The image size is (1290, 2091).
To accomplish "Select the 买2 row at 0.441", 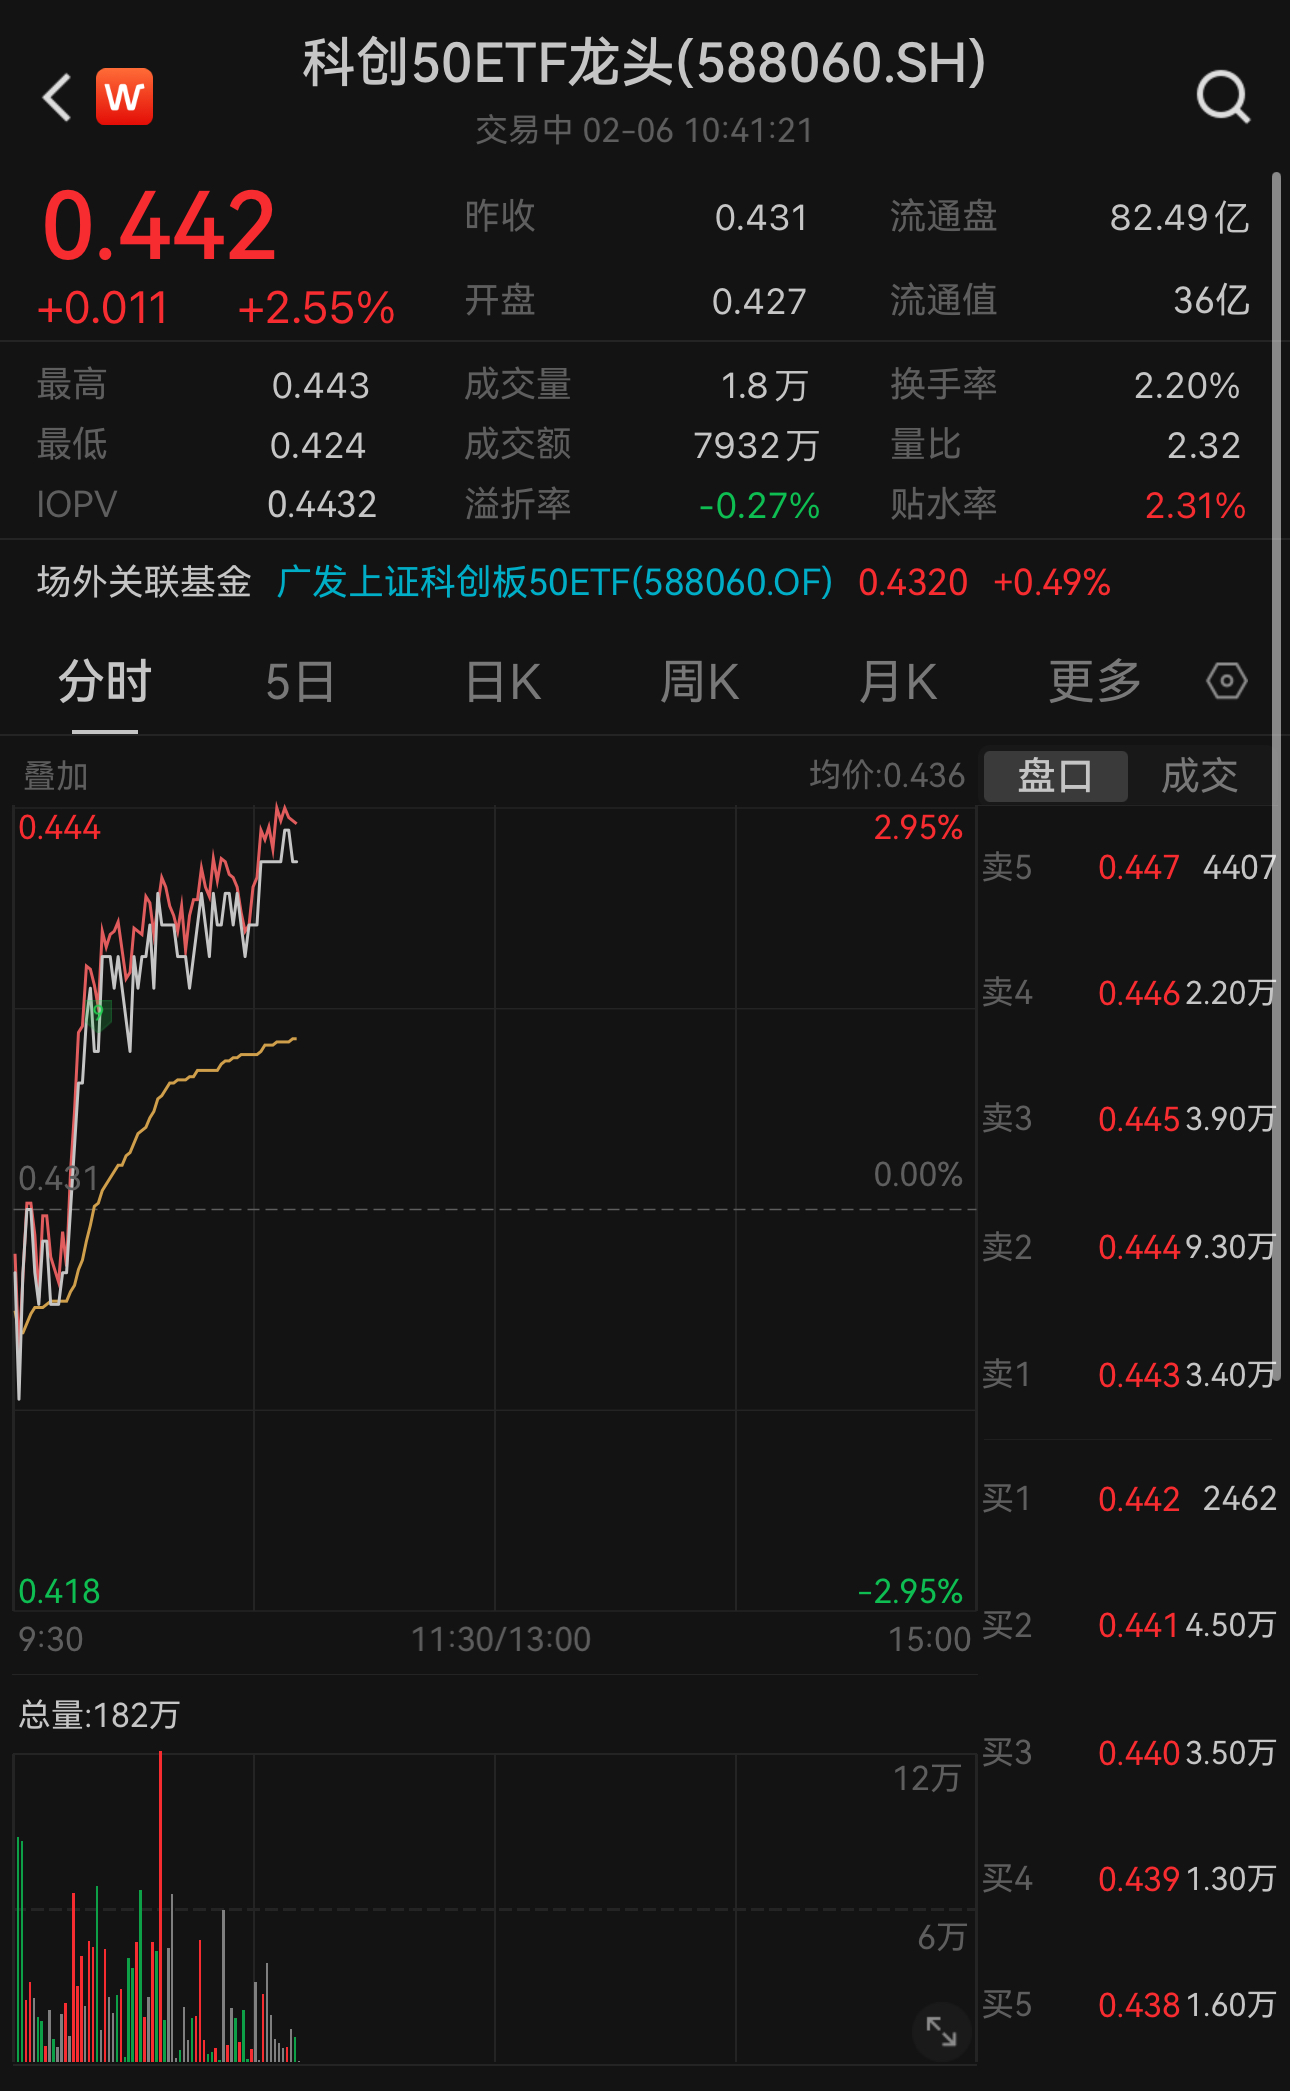I will coord(1129,1625).
